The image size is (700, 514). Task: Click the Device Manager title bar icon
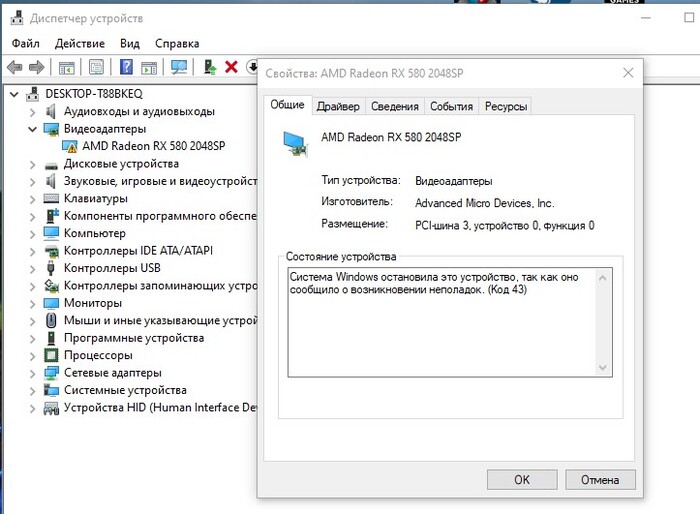pyautogui.click(x=17, y=18)
